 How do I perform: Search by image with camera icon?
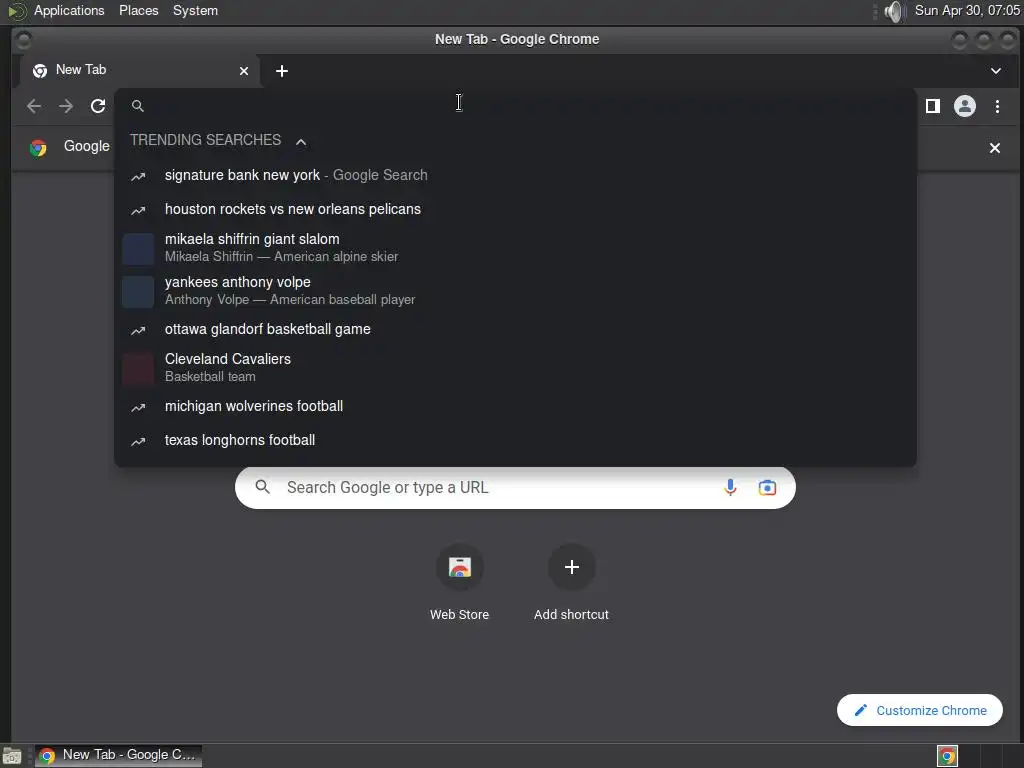767,487
